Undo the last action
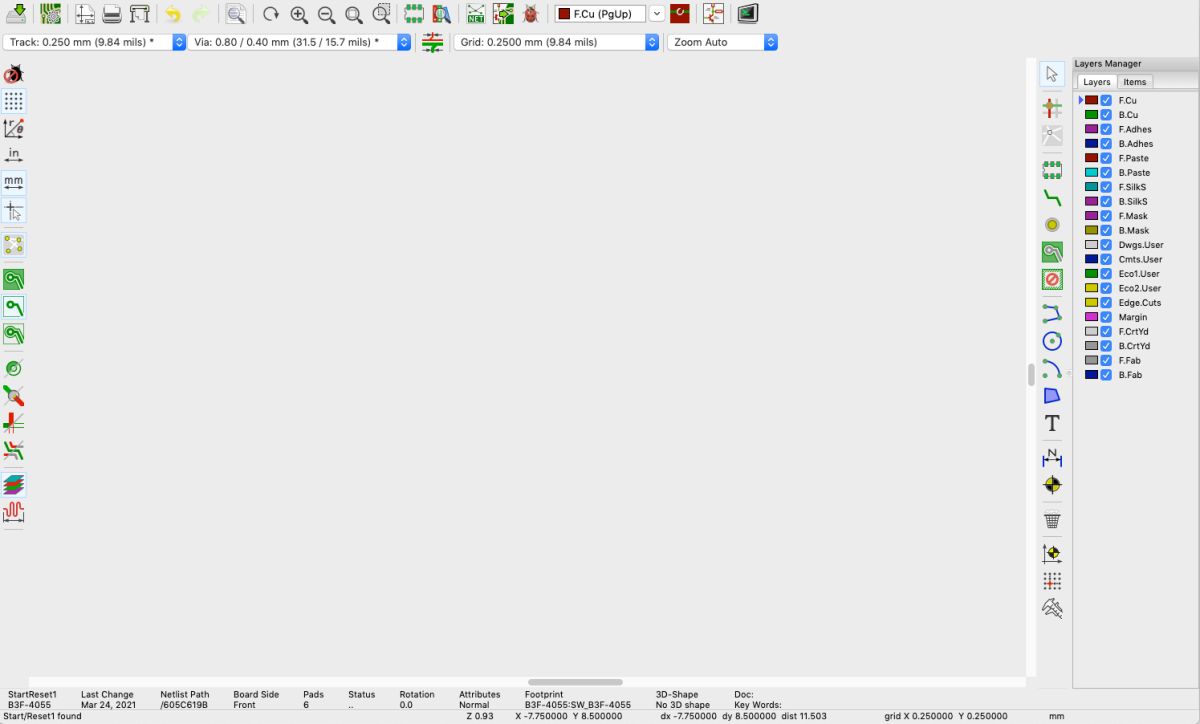Viewport: 1200px width, 724px height. tap(173, 14)
